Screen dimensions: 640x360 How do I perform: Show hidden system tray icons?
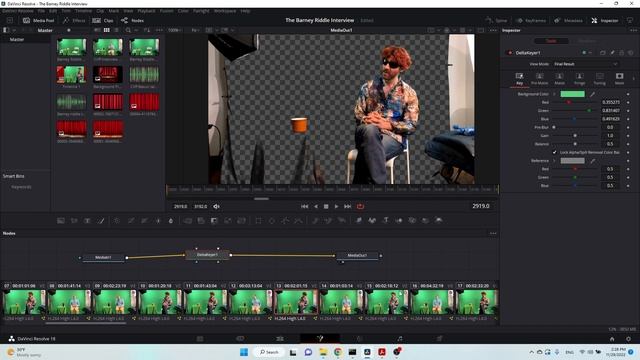click(x=531, y=352)
